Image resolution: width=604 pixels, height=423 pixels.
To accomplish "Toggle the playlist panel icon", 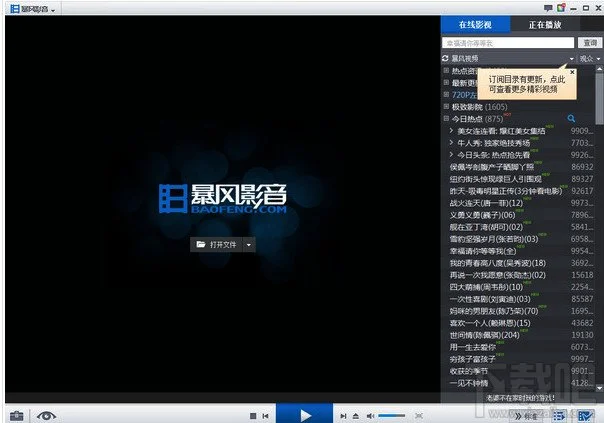I will pyautogui.click(x=559, y=416).
